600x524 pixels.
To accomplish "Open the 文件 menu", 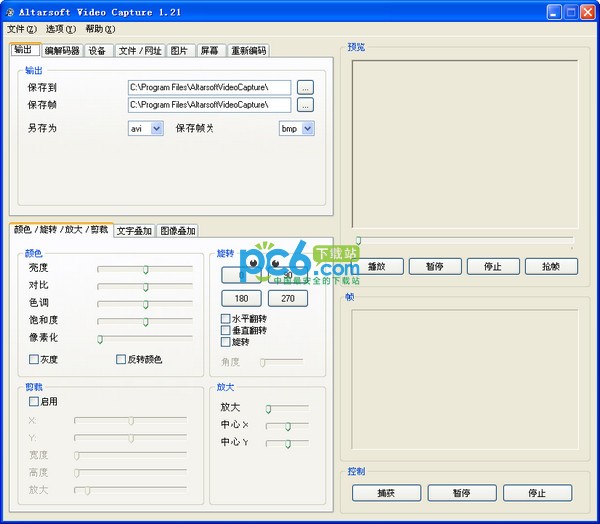I will (x=22, y=29).
